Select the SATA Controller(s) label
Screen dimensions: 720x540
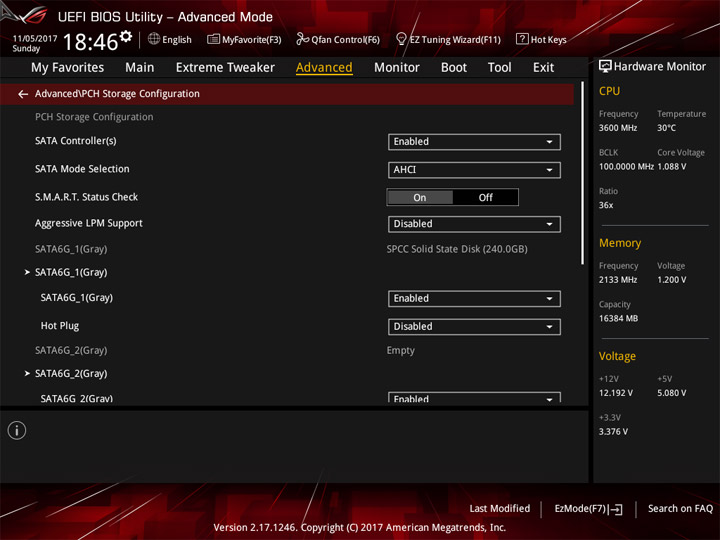[x=76, y=141]
